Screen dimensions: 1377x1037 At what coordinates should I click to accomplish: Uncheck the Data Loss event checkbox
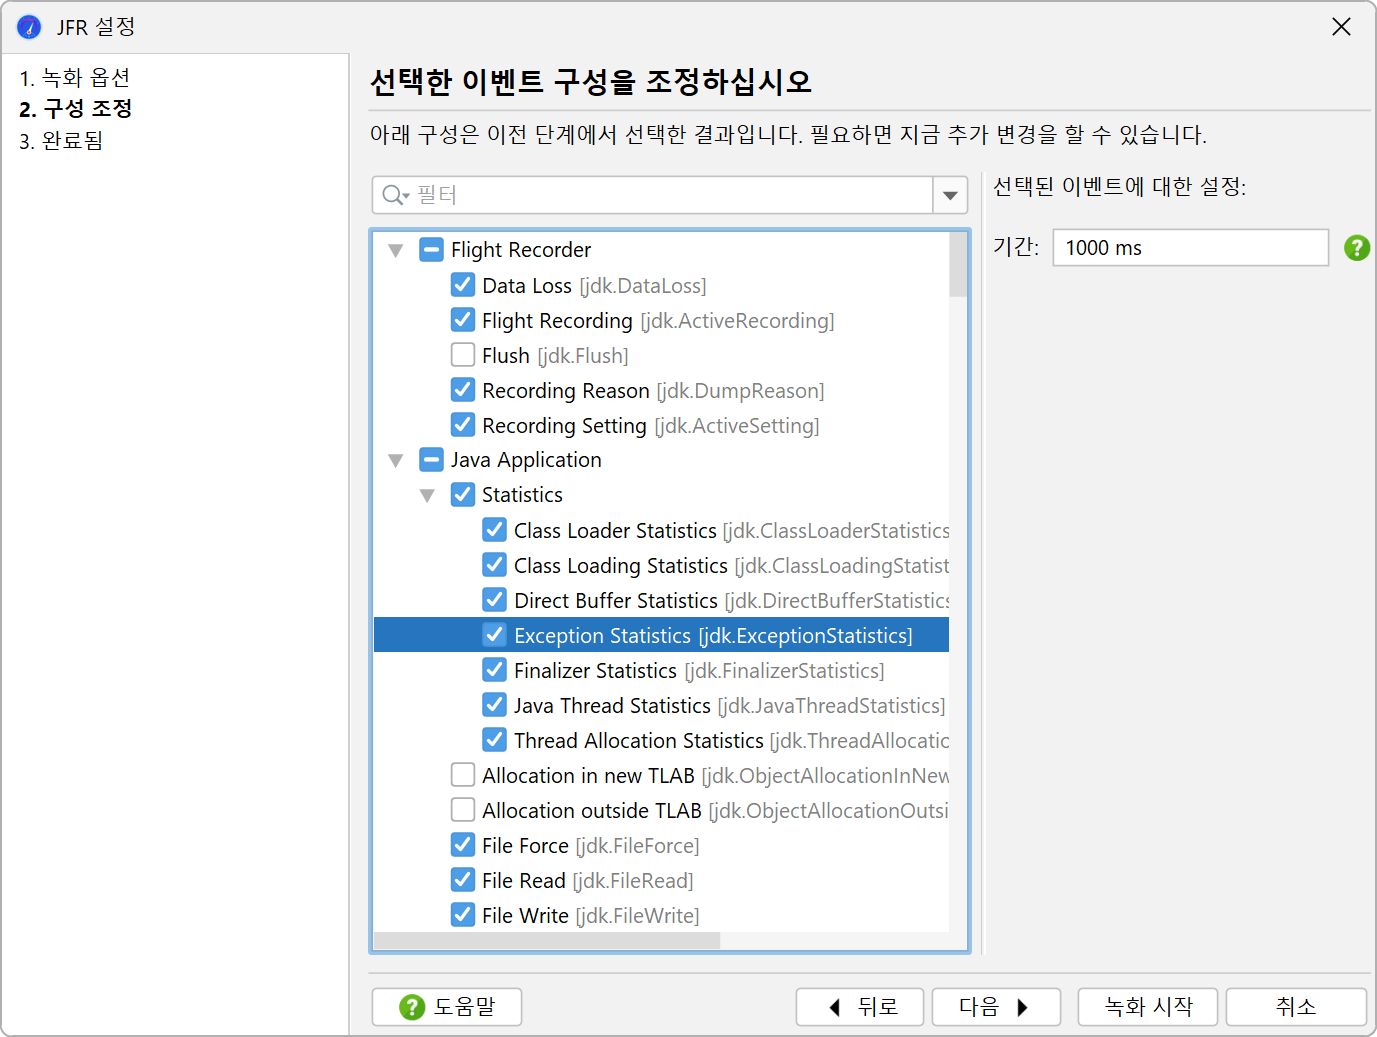click(463, 285)
